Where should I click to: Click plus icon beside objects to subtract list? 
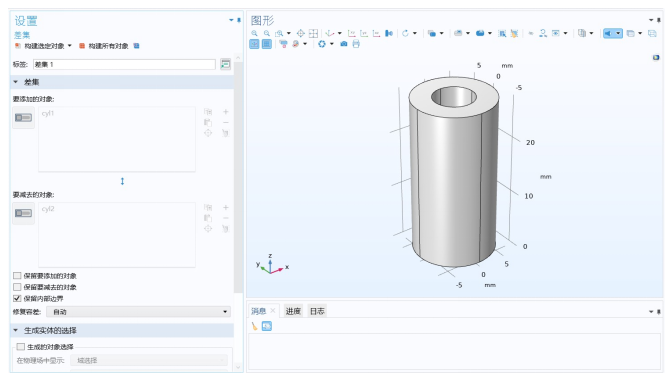pos(226,208)
